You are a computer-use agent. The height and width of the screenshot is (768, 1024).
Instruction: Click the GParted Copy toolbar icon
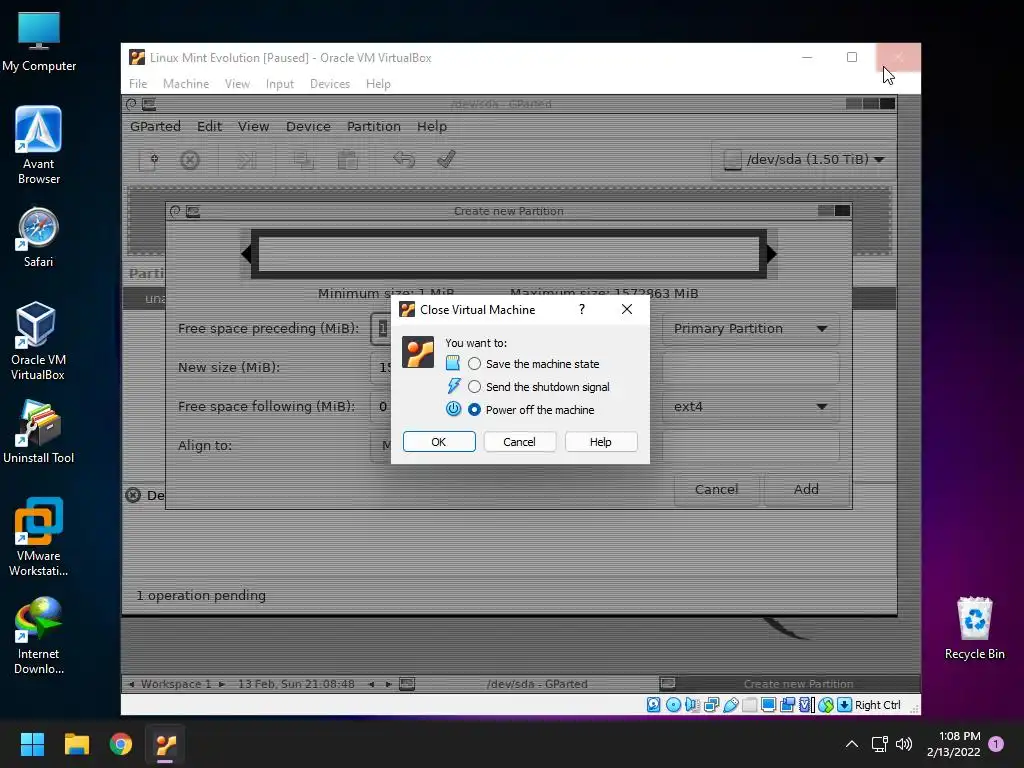pyautogui.click(x=303, y=160)
